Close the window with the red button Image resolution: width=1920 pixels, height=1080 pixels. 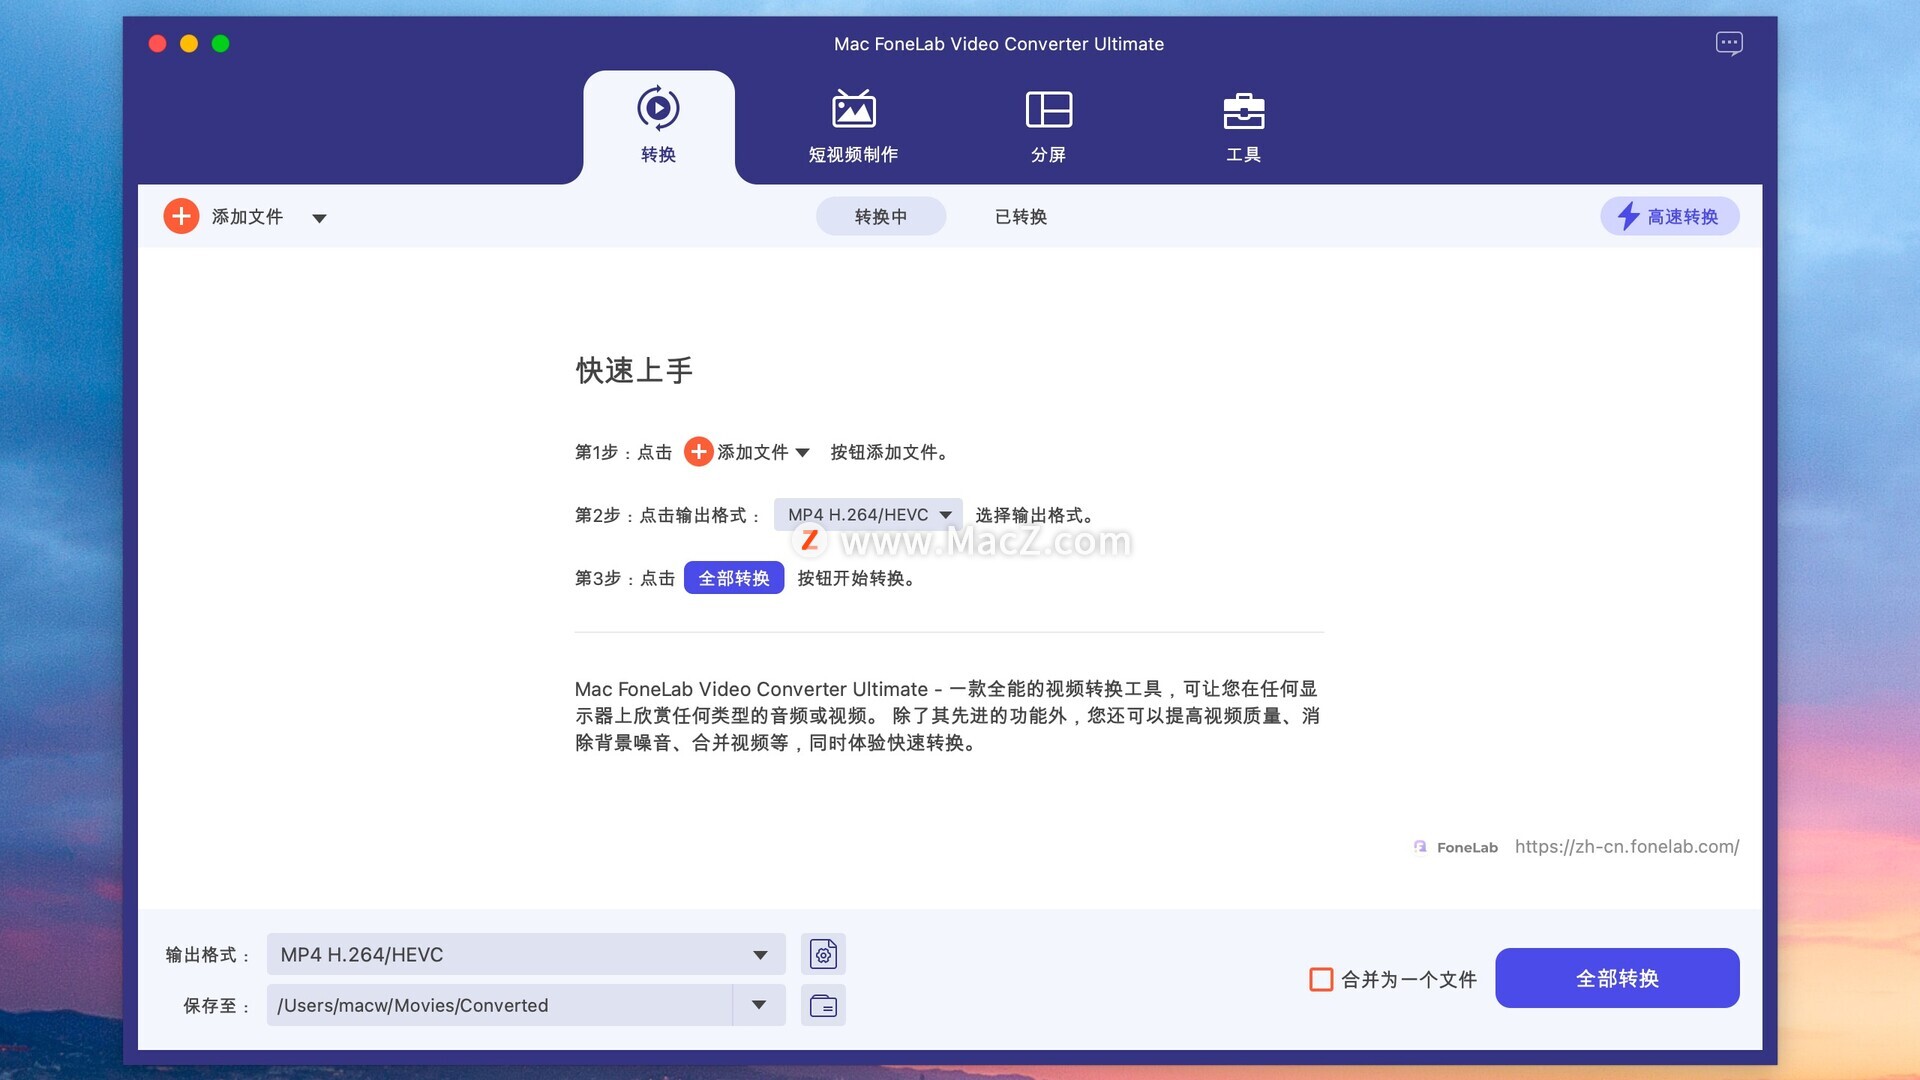(x=157, y=43)
